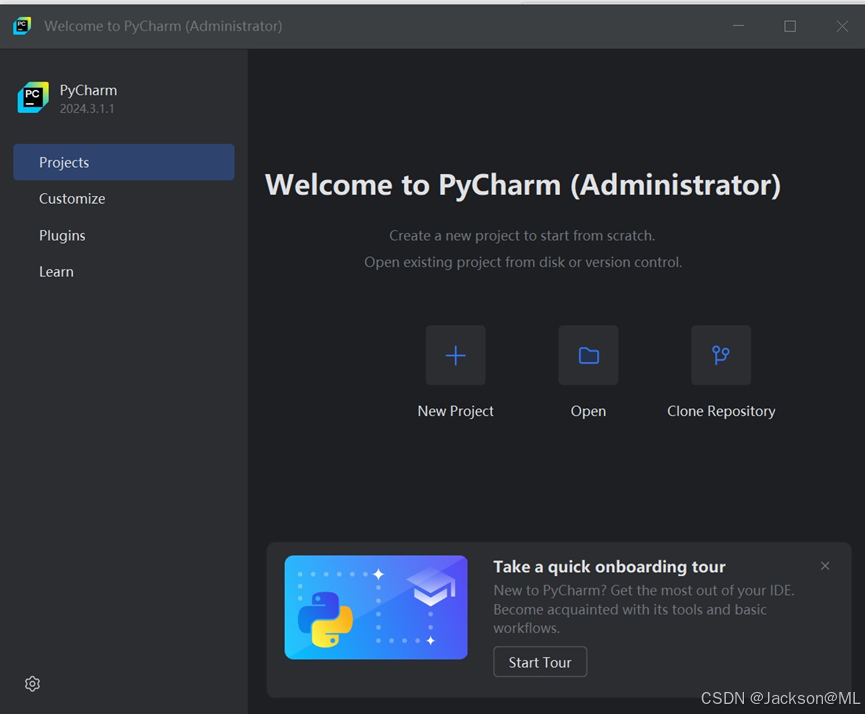Select the Projects tab
The width and height of the screenshot is (865, 714).
(124, 162)
